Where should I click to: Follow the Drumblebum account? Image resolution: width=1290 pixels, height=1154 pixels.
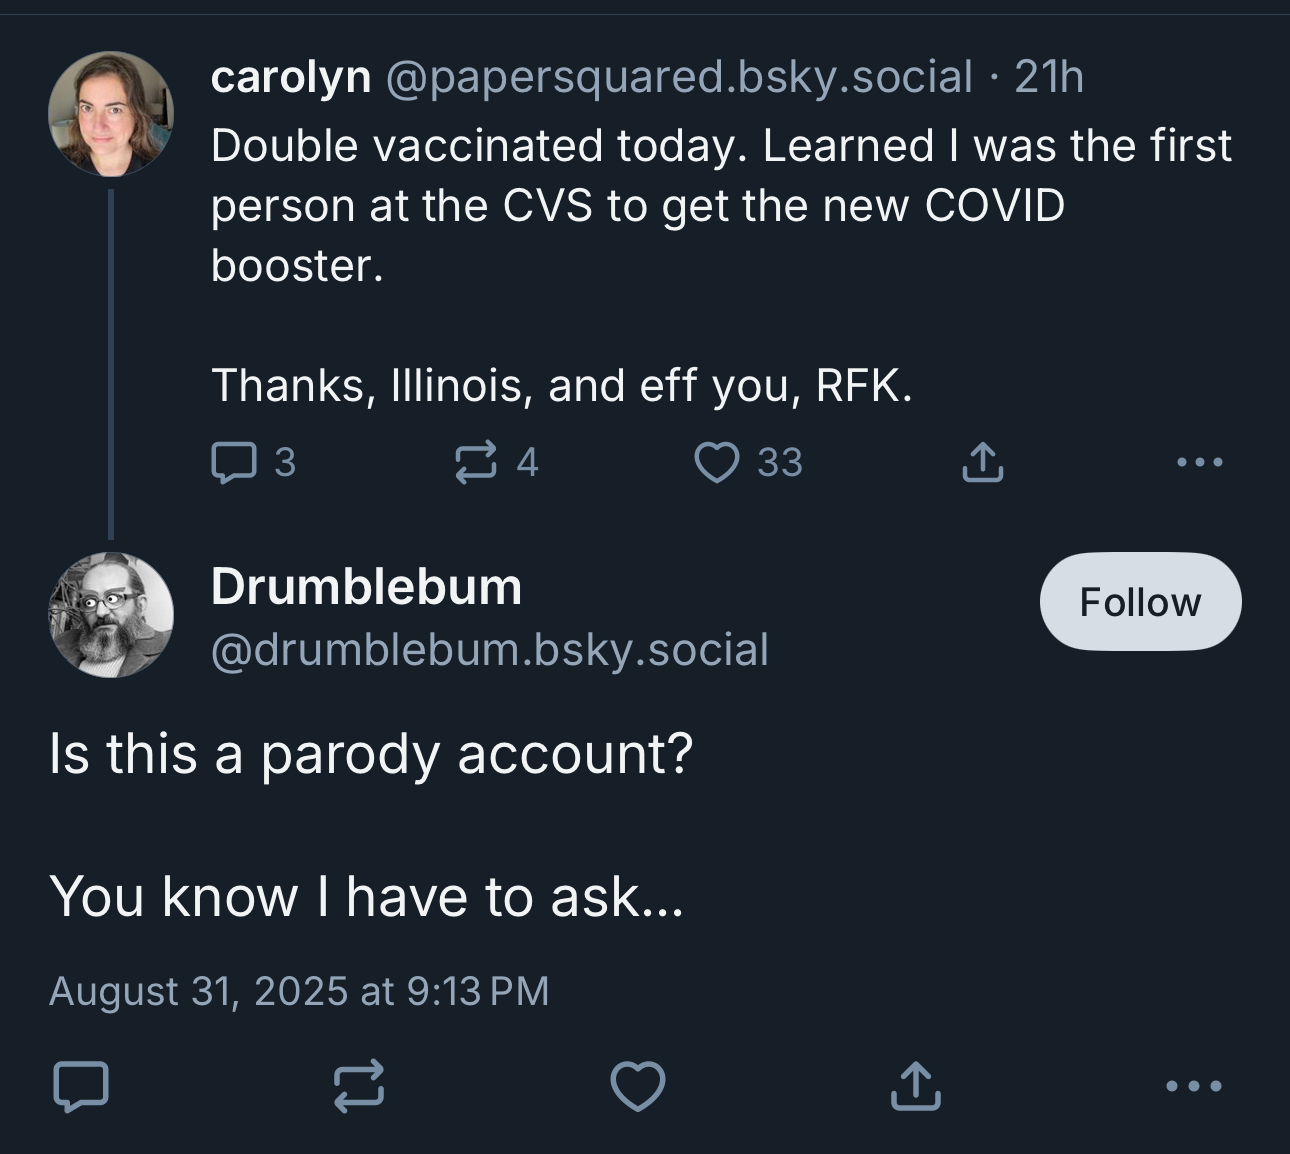tap(1140, 602)
